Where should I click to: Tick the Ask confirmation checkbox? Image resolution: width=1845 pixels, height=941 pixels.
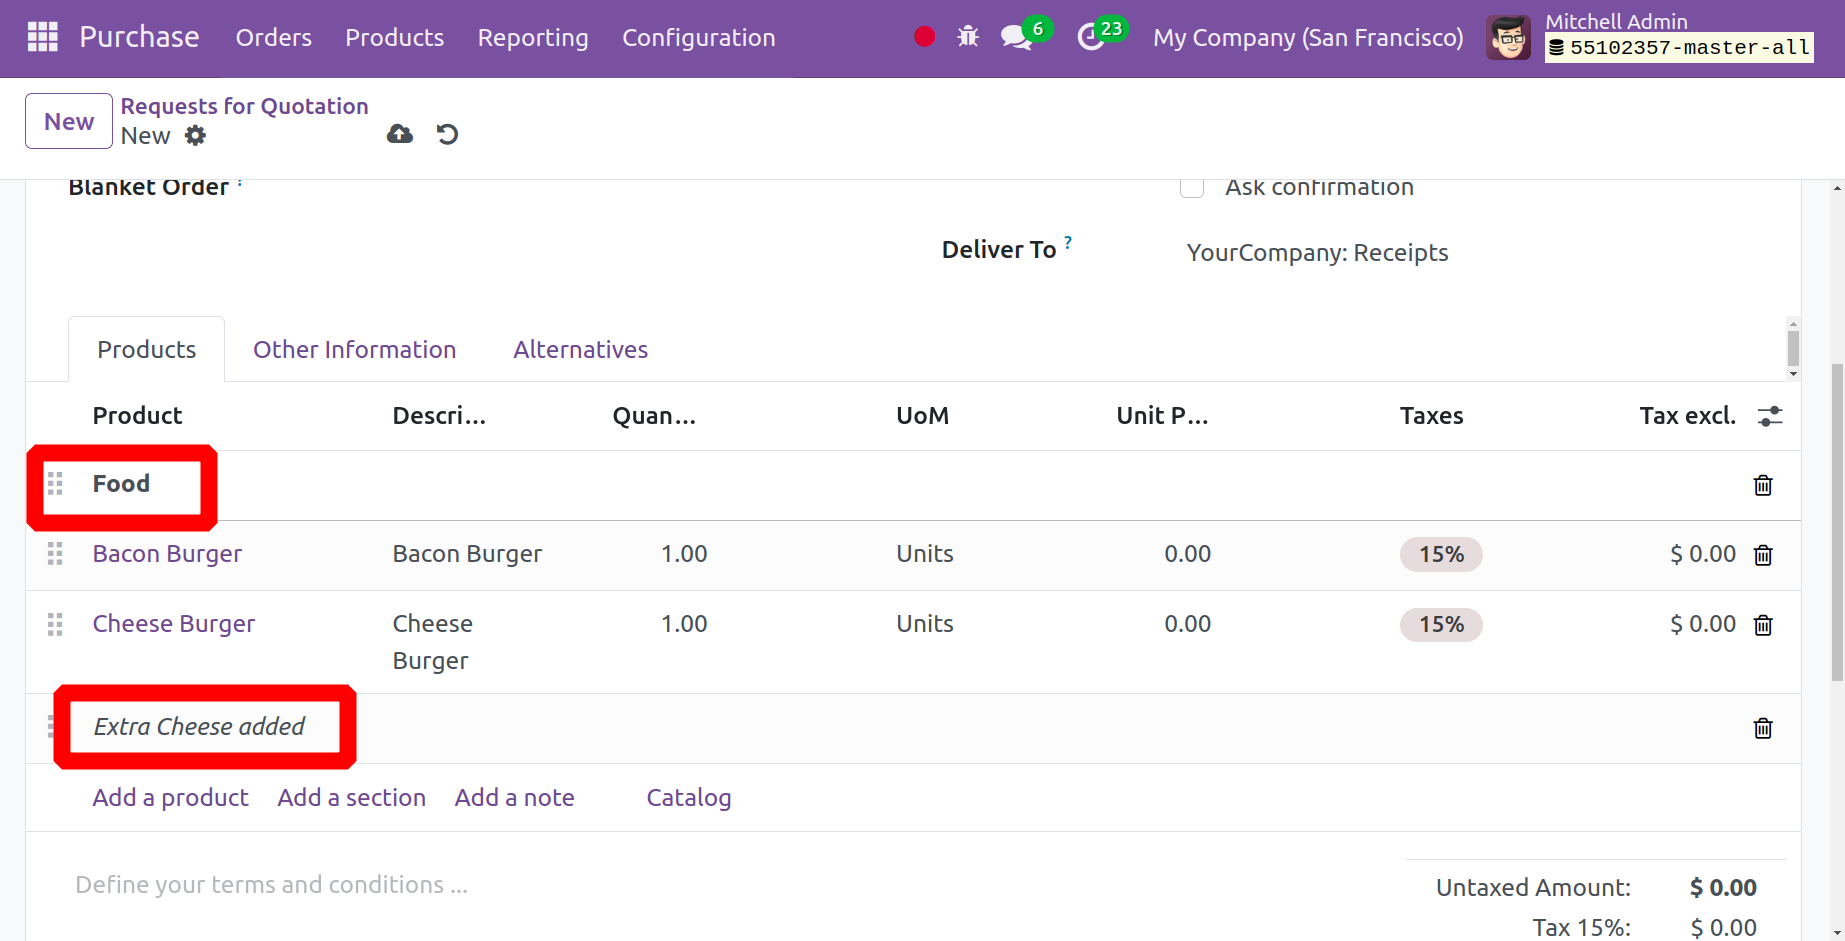click(1192, 188)
